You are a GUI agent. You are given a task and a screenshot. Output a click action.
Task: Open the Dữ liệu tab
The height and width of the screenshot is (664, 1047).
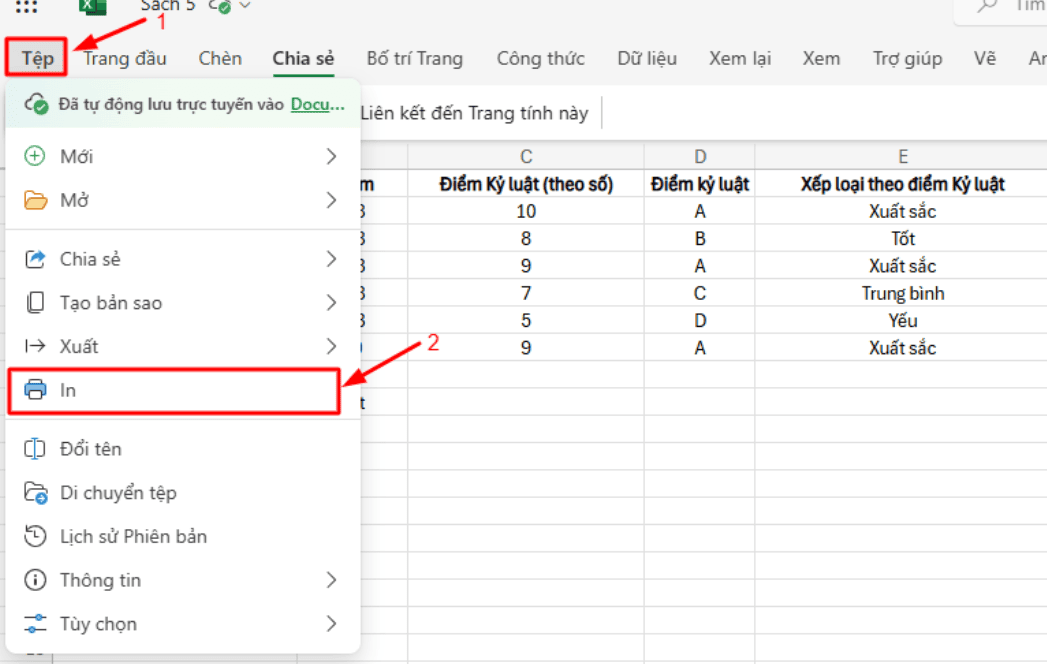coord(647,59)
